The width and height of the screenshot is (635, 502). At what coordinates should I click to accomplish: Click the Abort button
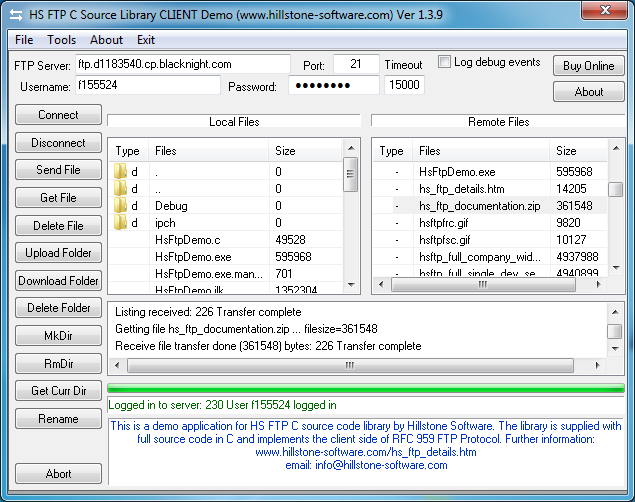[x=58, y=474]
